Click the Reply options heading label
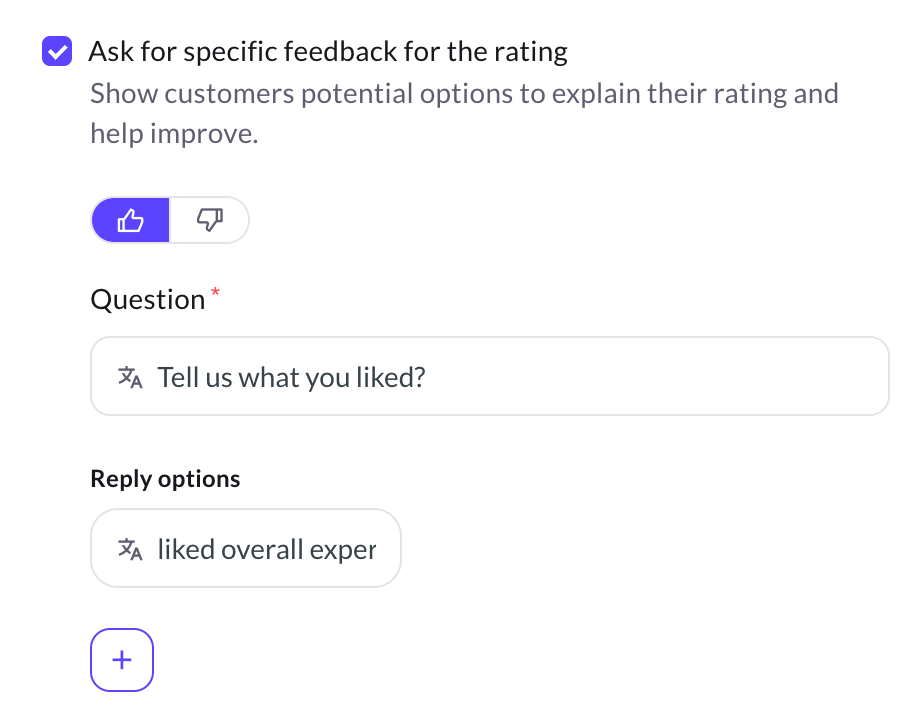Viewport: 924px width, 726px height. coord(165,478)
